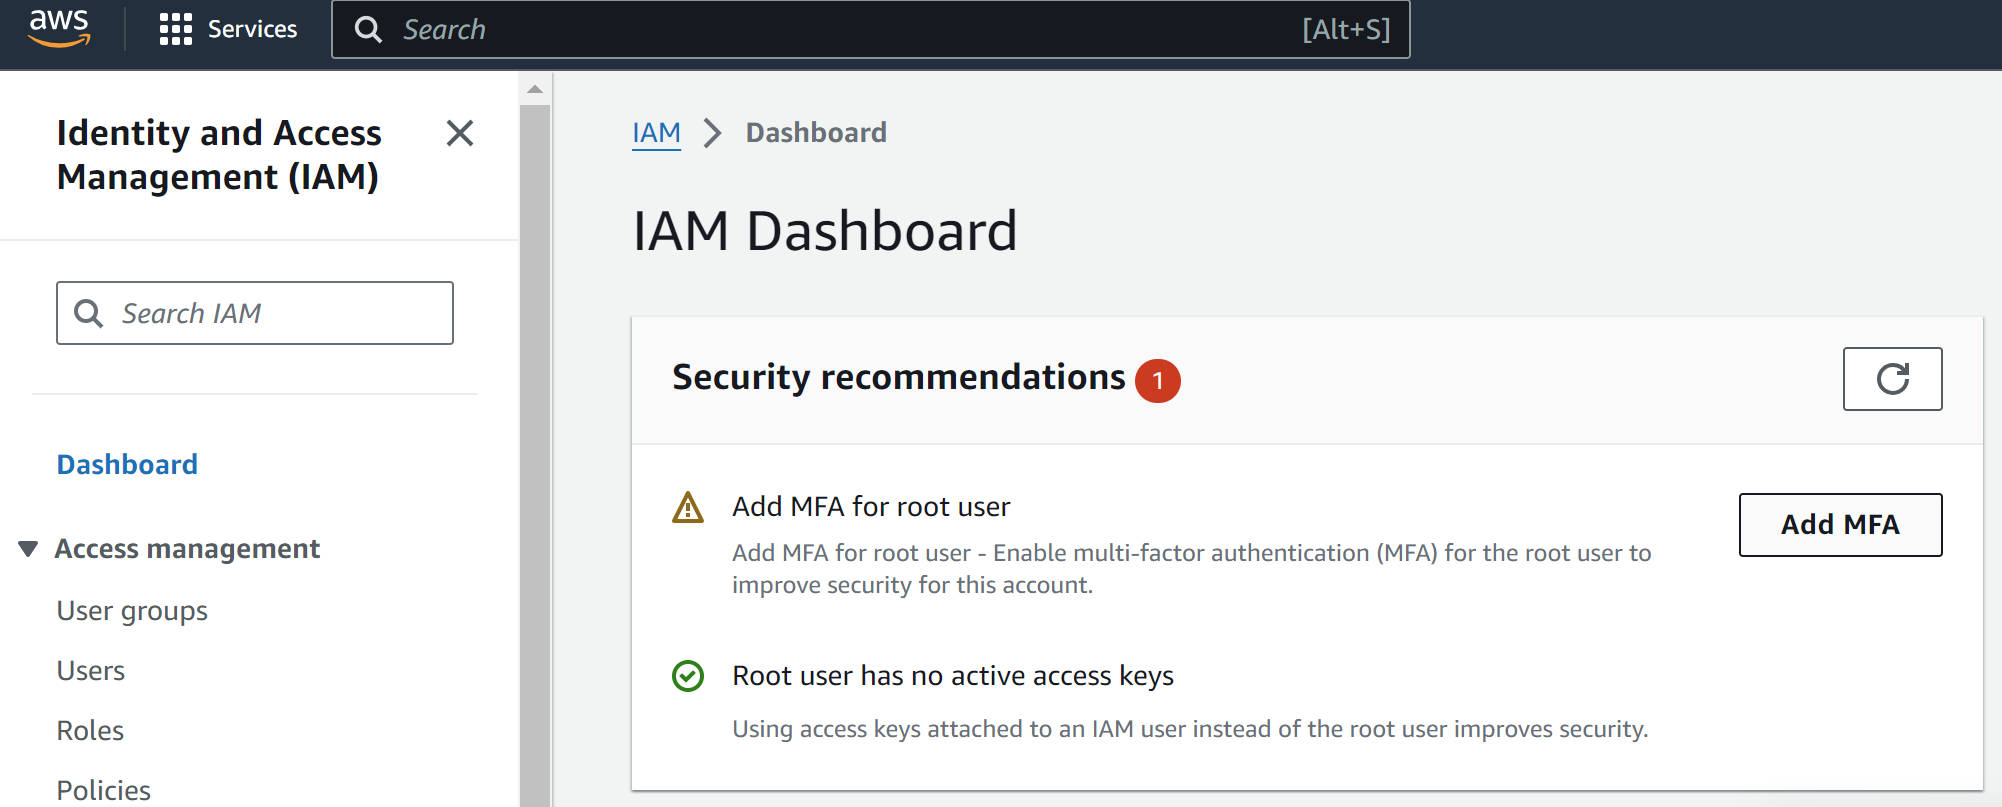2002x807 pixels.
Task: Click the red recommendations count badge
Action: click(1158, 380)
